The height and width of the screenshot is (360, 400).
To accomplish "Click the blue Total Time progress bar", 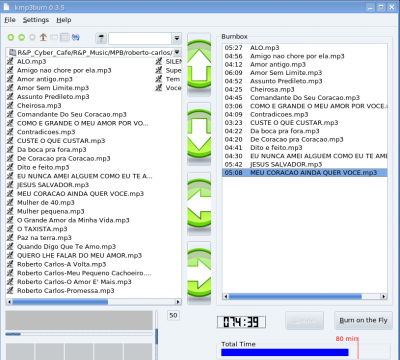I will pyautogui.click(x=285, y=352).
